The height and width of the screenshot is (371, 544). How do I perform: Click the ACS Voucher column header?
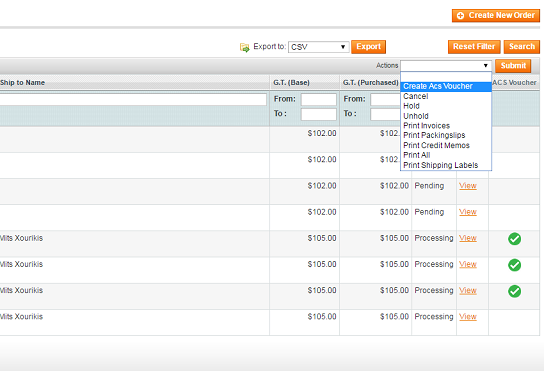514,83
